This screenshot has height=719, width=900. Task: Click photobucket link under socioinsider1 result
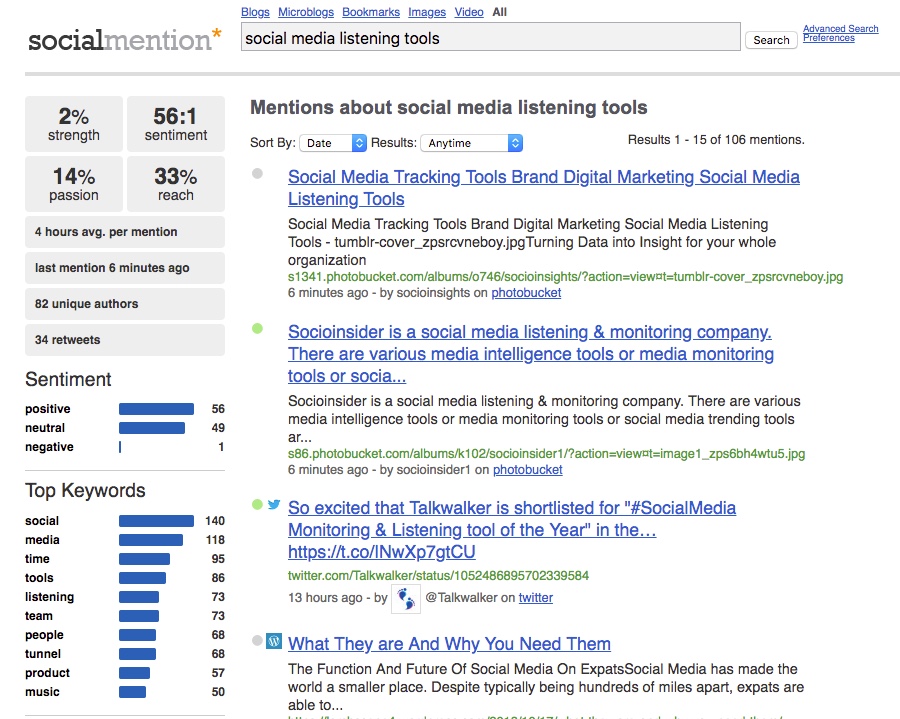(x=527, y=469)
